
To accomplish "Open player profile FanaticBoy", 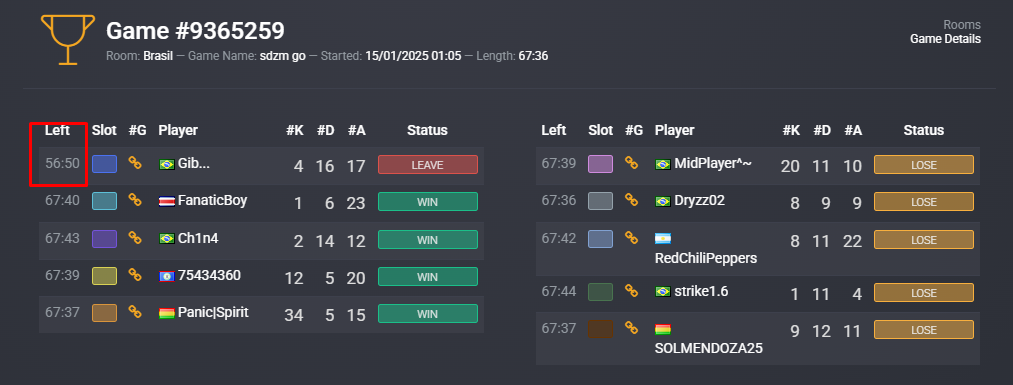I will tap(213, 200).
